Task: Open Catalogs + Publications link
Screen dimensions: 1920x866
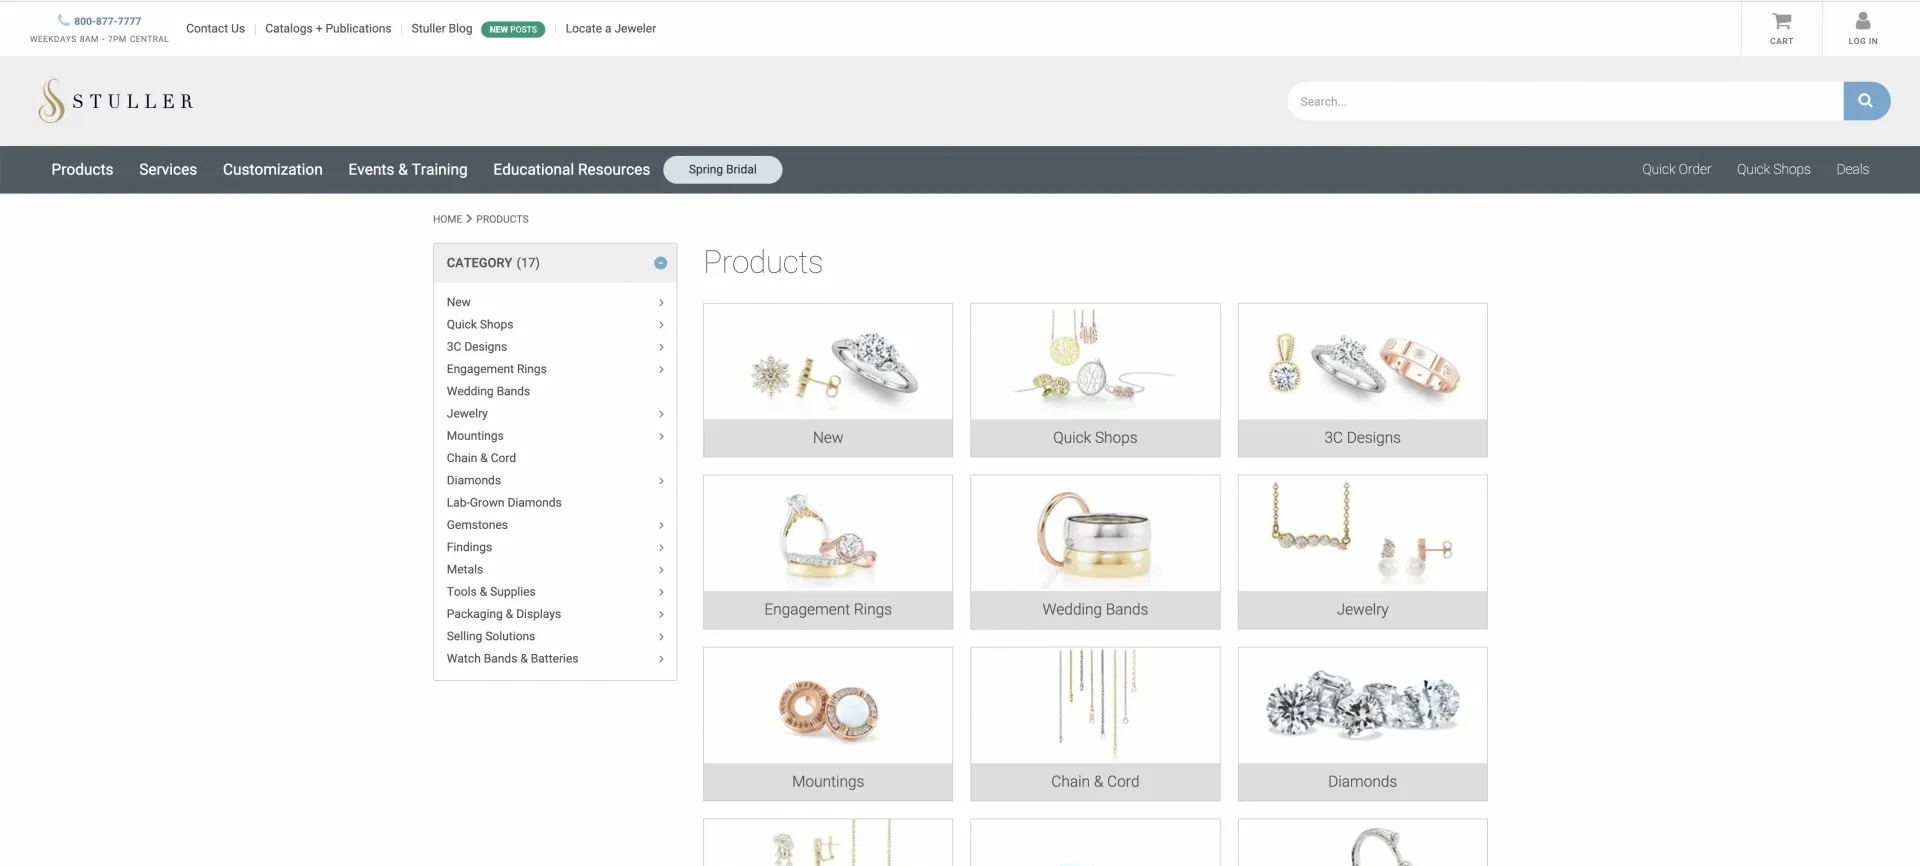Action: [328, 28]
